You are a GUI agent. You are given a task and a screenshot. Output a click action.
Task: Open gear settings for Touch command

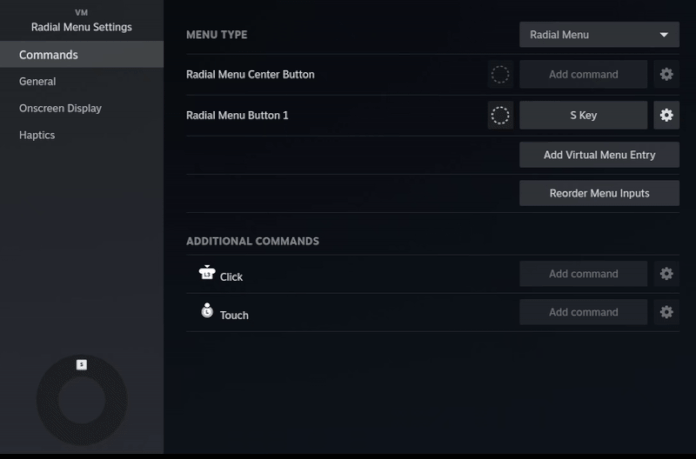(666, 312)
